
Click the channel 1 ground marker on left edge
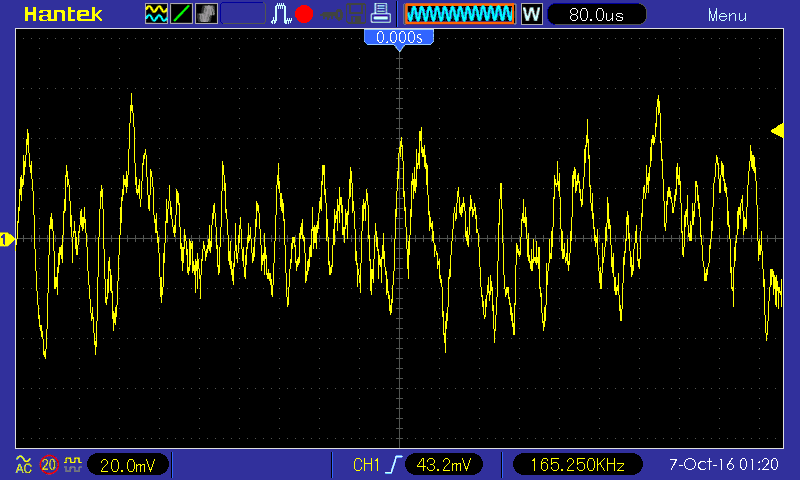point(7,239)
